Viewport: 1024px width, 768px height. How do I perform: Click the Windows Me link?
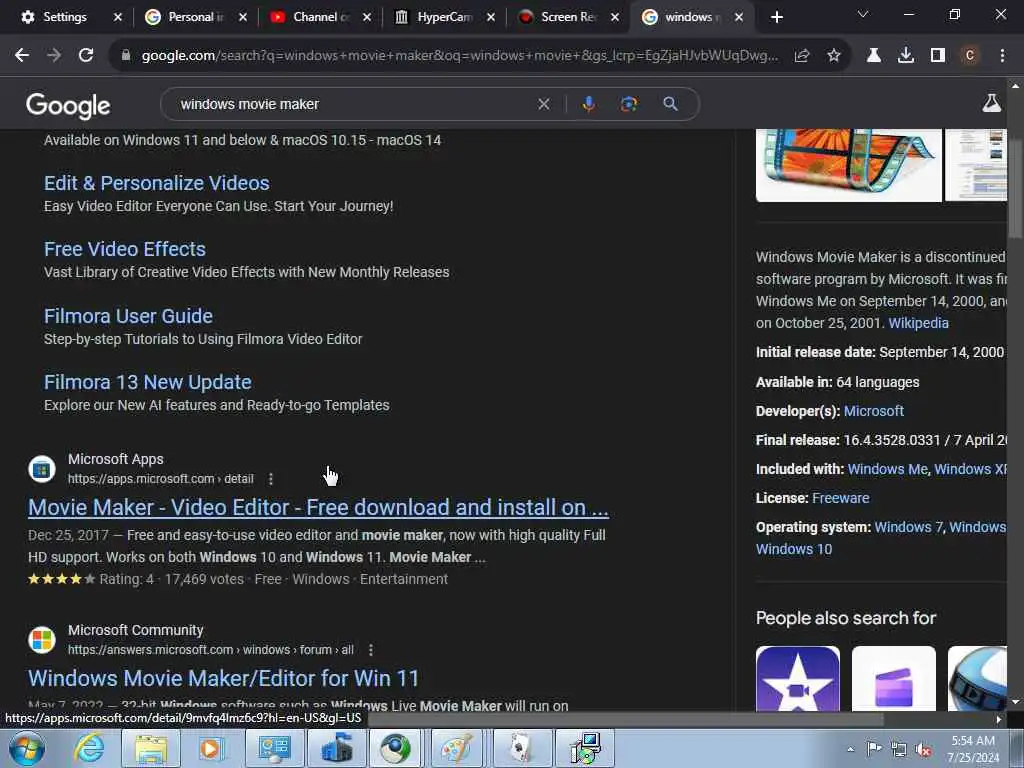(888, 469)
